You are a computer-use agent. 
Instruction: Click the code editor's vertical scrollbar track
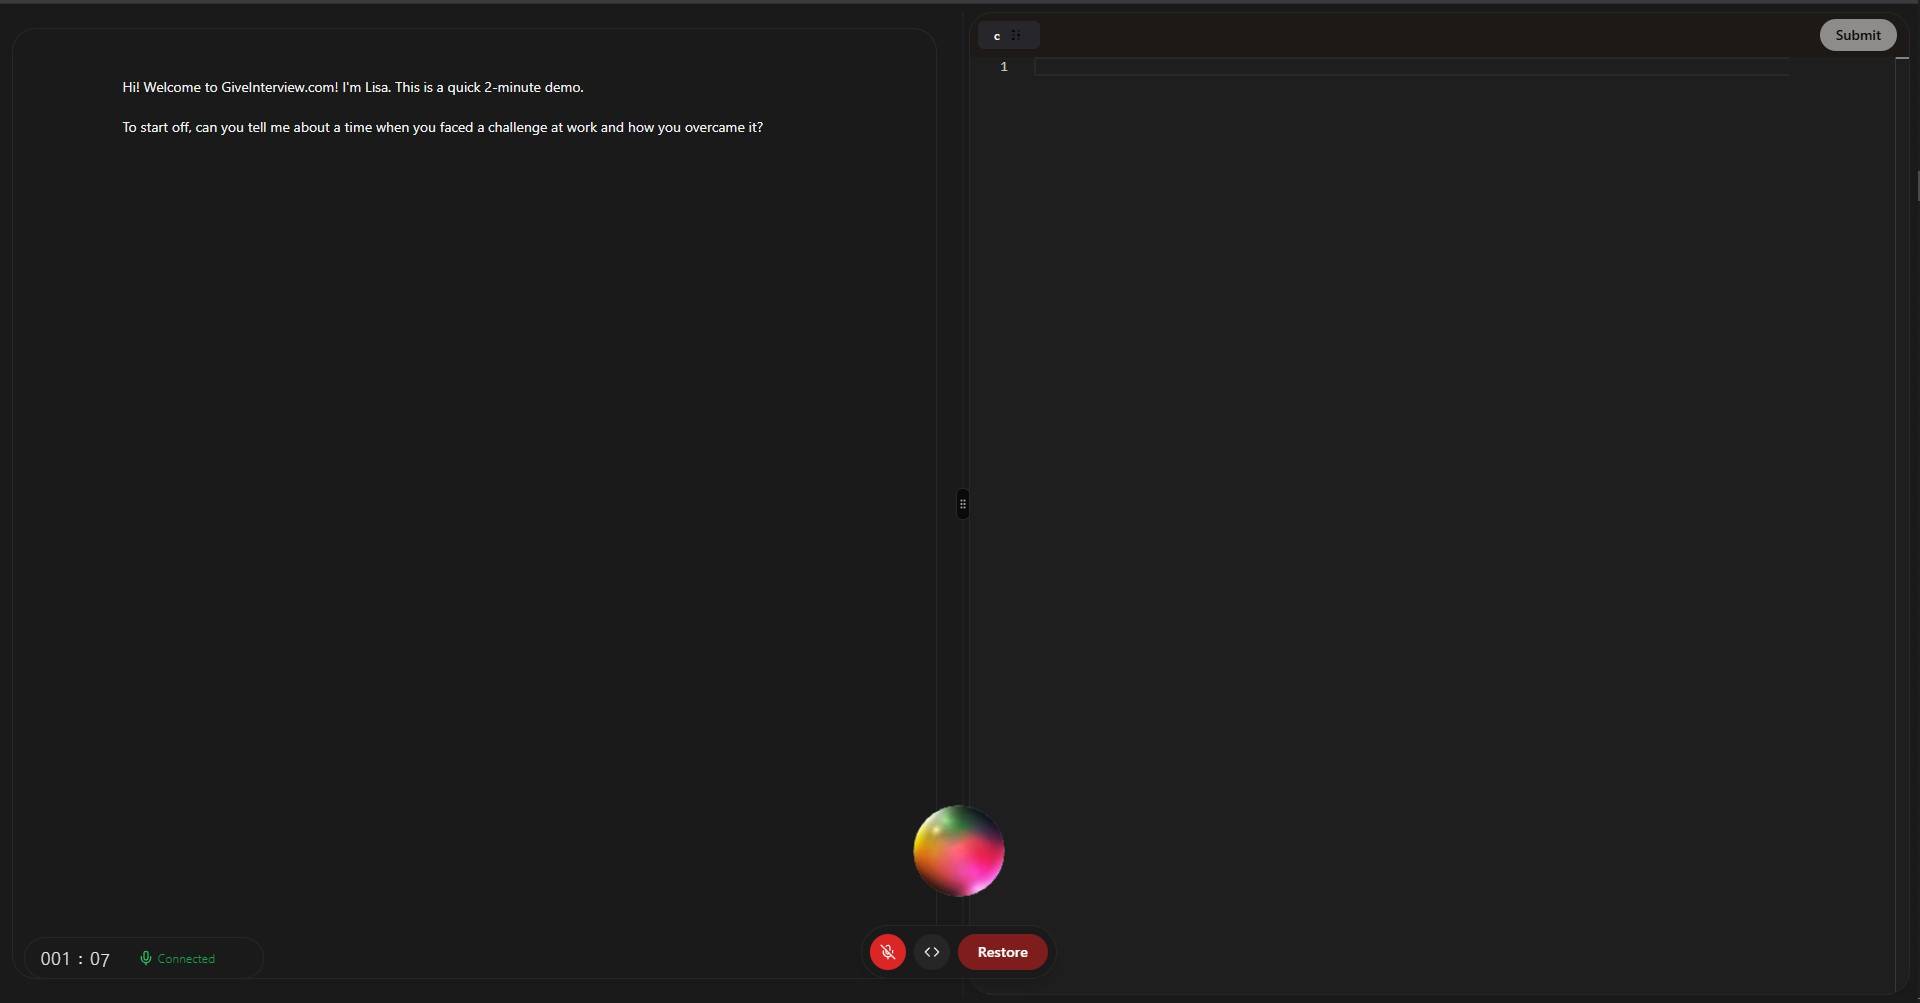(x=1902, y=520)
